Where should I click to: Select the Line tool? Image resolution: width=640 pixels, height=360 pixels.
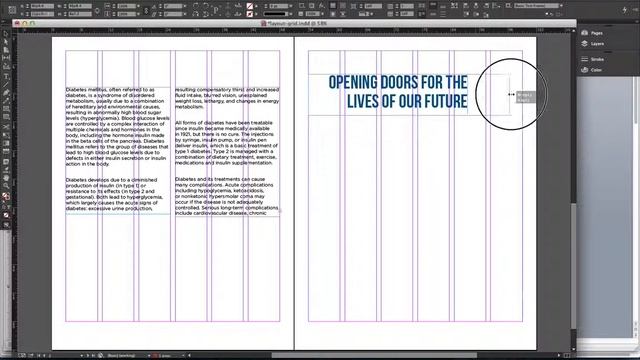coord(6,84)
